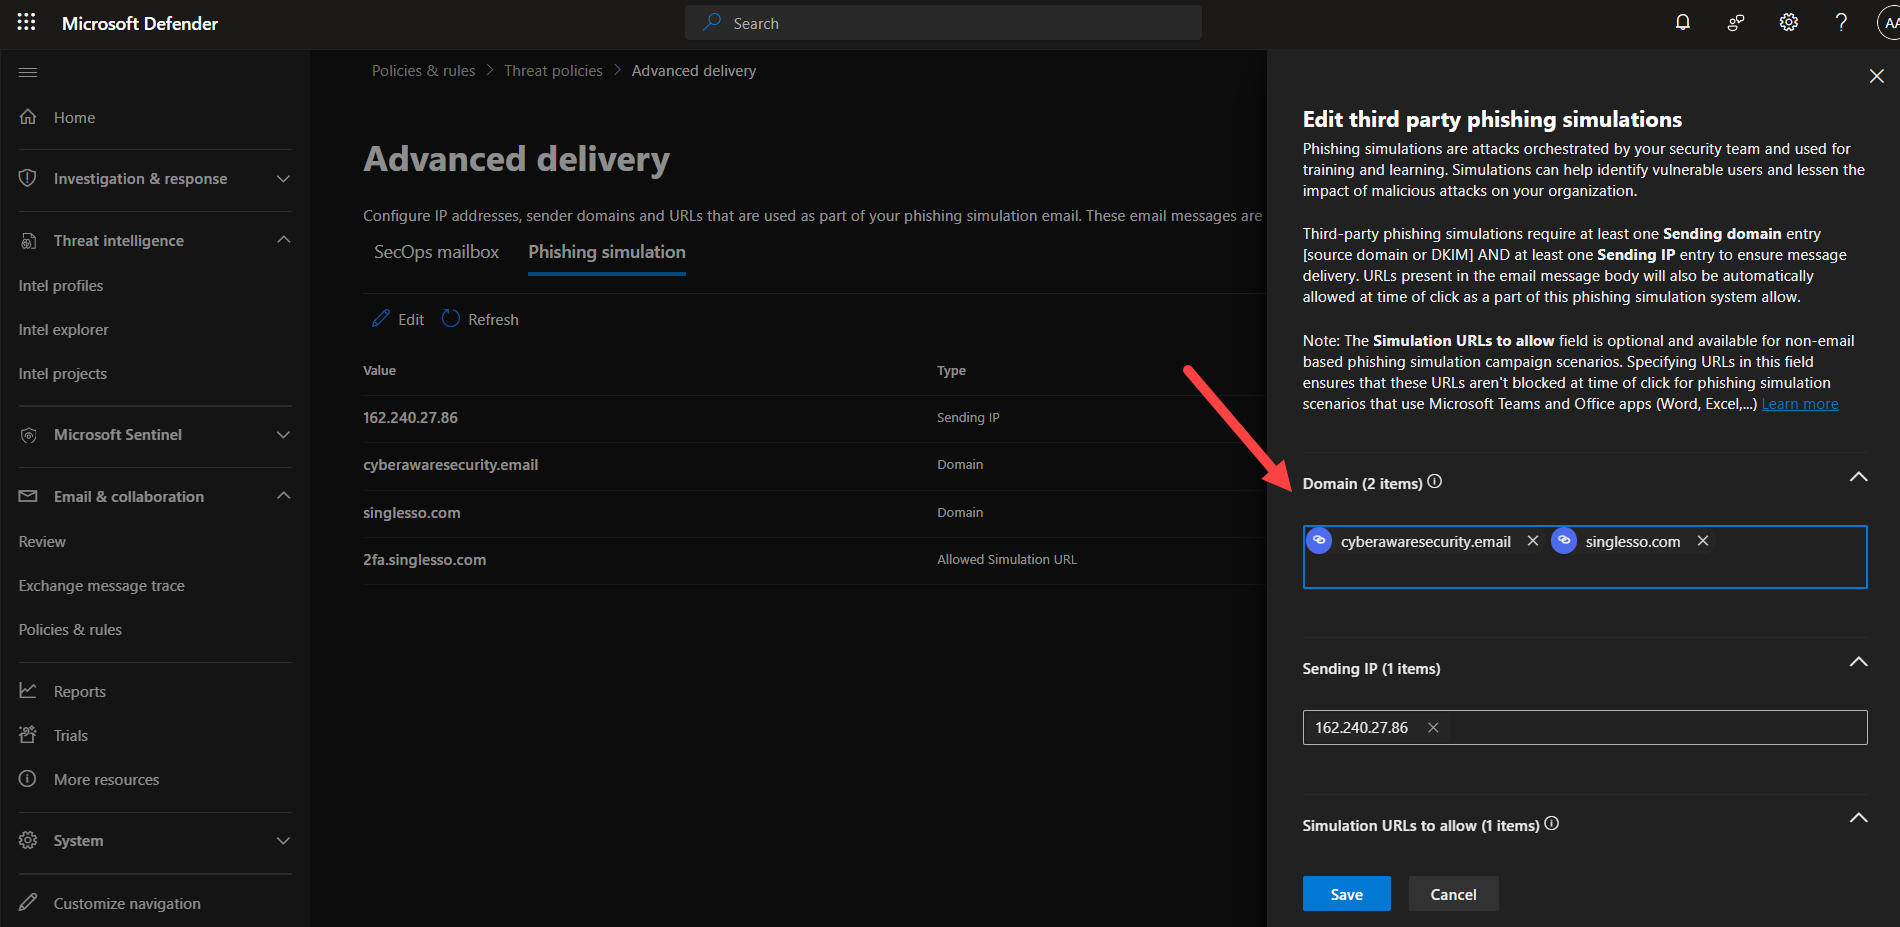The image size is (1900, 927).
Task: Open settings gear in top bar
Action: (x=1788, y=22)
